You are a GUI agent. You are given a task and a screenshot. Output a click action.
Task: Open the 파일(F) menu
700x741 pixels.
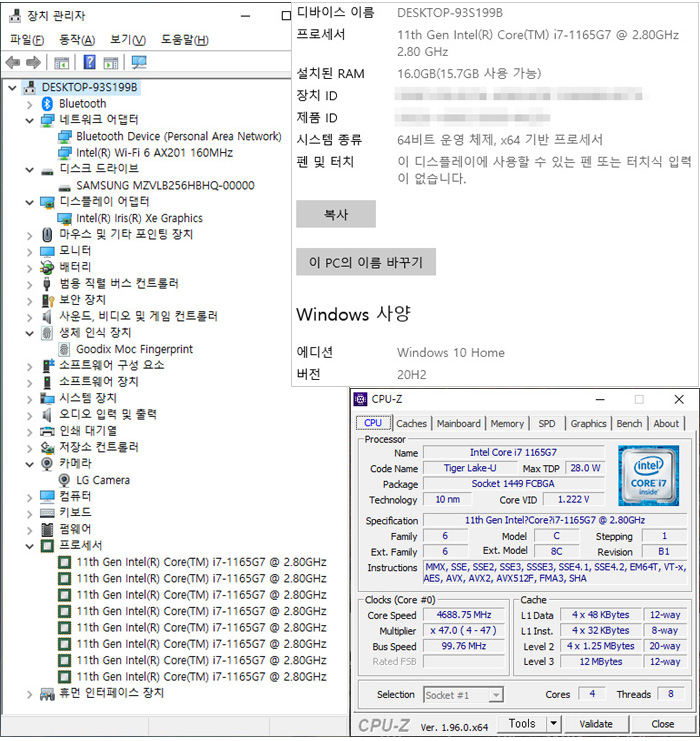26,40
